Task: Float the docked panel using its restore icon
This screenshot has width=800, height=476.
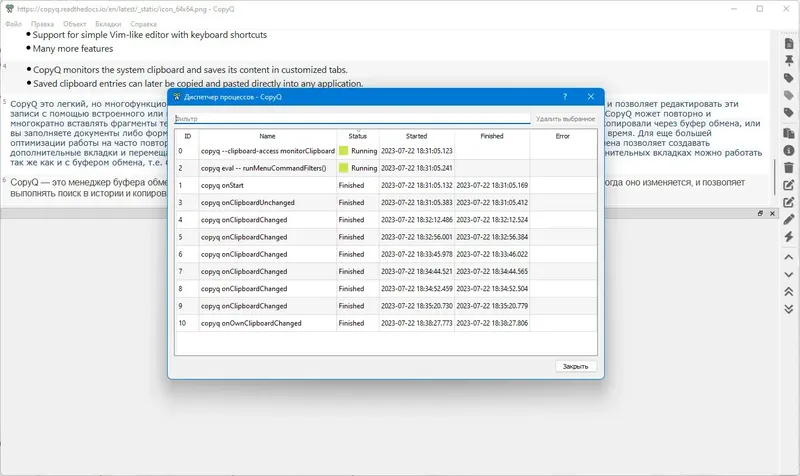Action: click(x=760, y=213)
